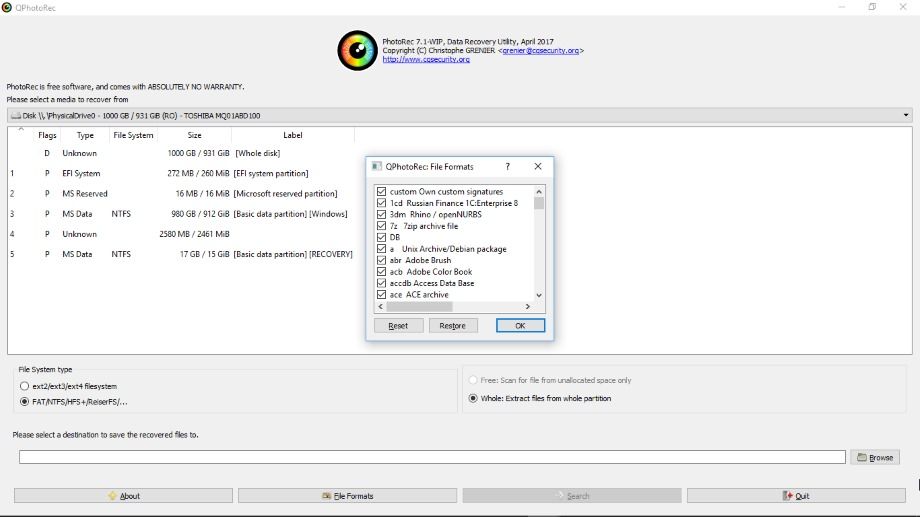Open the media selection dropdown arrow
Viewport: 920px width, 517px height.
pyautogui.click(x=905, y=116)
